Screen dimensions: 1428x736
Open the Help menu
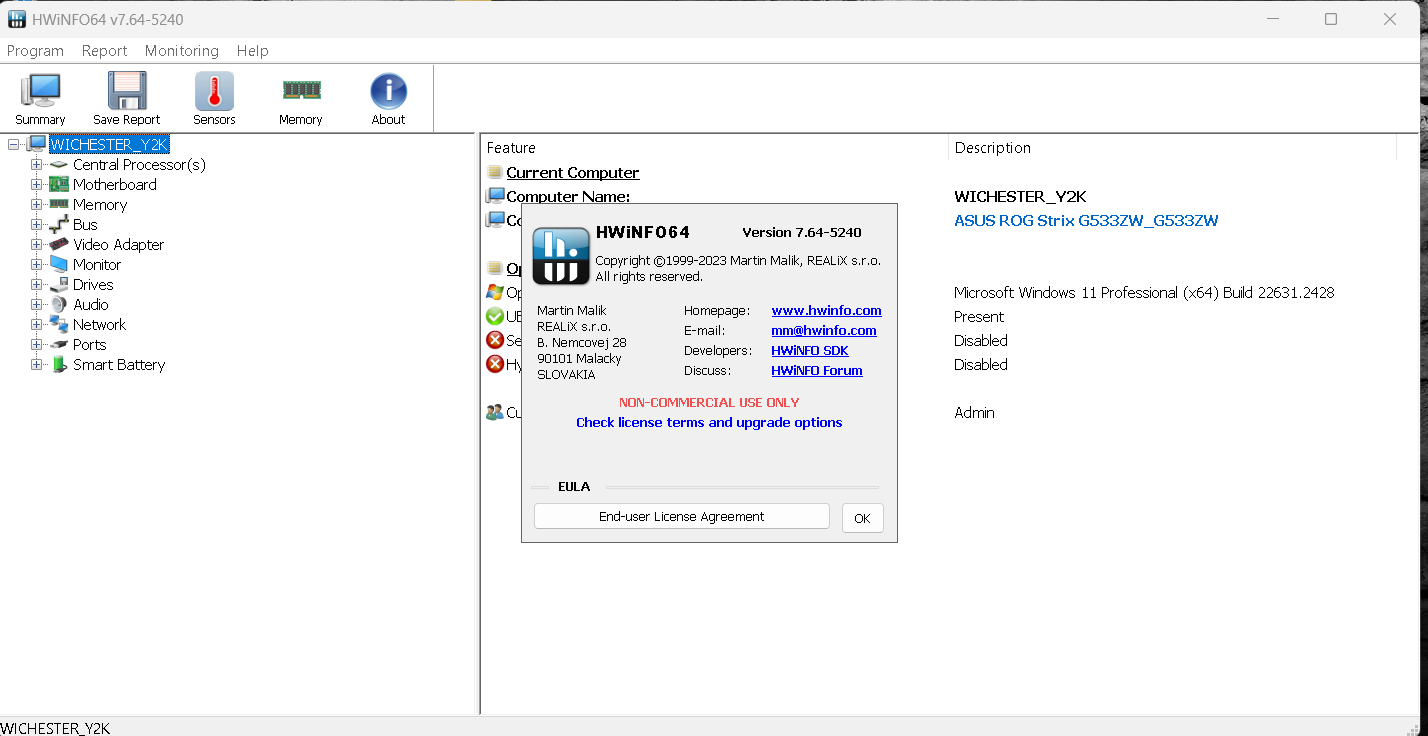click(x=252, y=51)
